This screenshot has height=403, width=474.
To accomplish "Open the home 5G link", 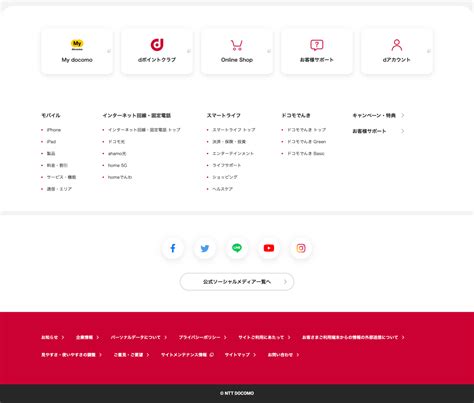I will [x=117, y=165].
